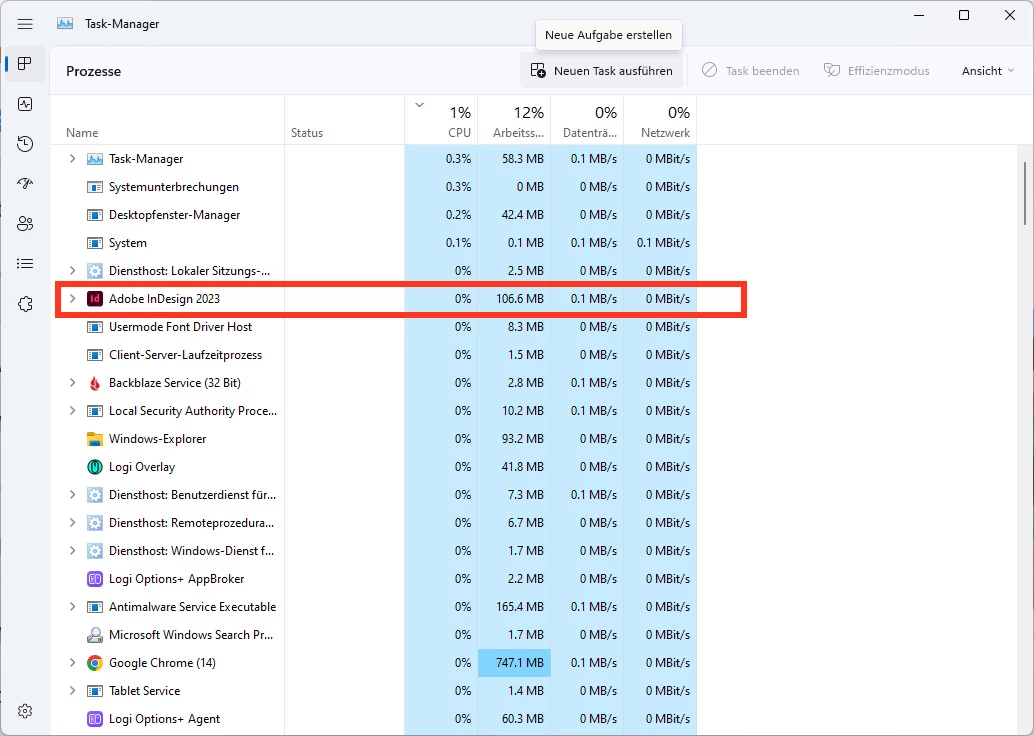The height and width of the screenshot is (736, 1034).
Task: Open the Details list icon in sidebar
Action: click(x=25, y=264)
